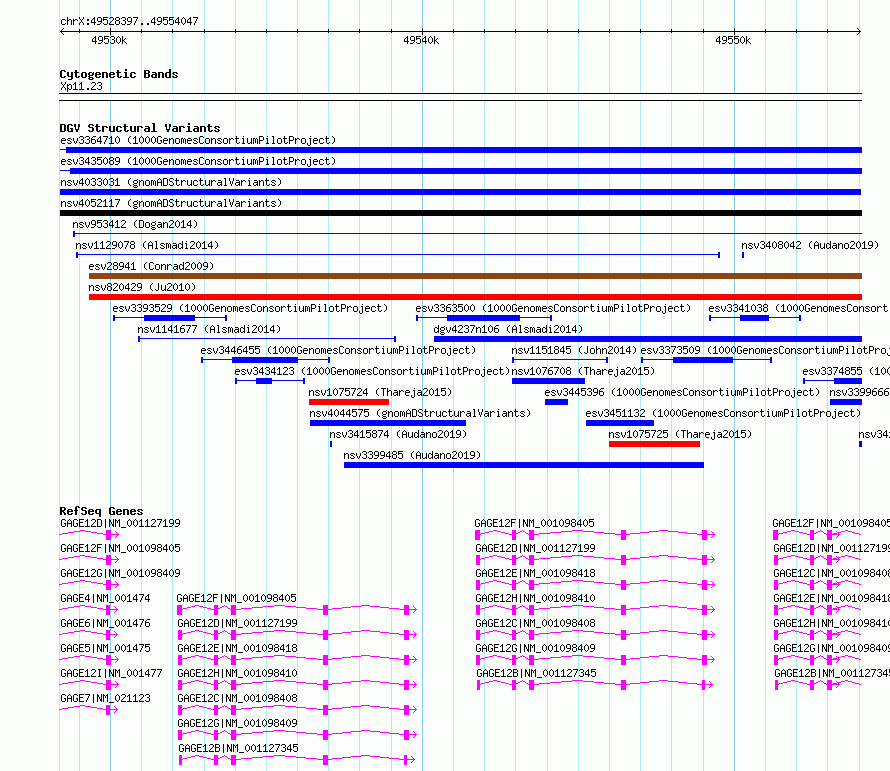Click the black bar of nsv4052117
This screenshot has height=771, width=890.
click(460, 213)
